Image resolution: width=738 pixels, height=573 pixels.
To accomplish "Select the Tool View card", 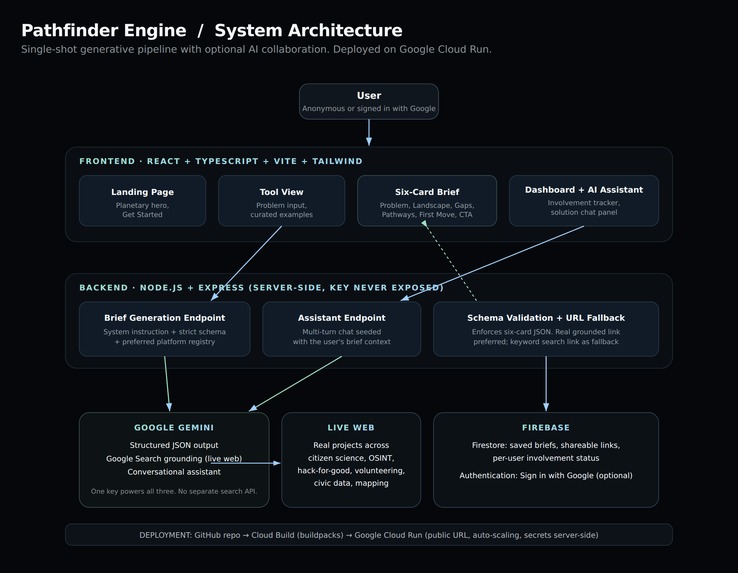I will (x=281, y=201).
